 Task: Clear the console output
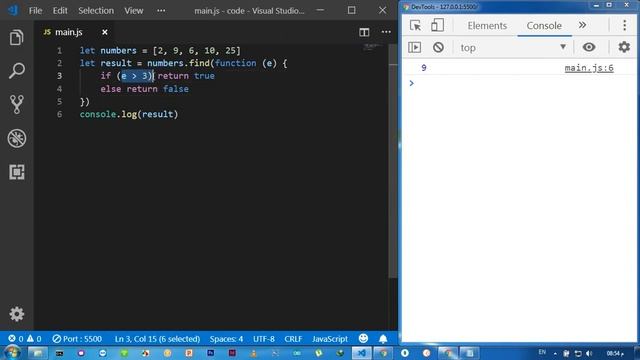tap(438, 47)
